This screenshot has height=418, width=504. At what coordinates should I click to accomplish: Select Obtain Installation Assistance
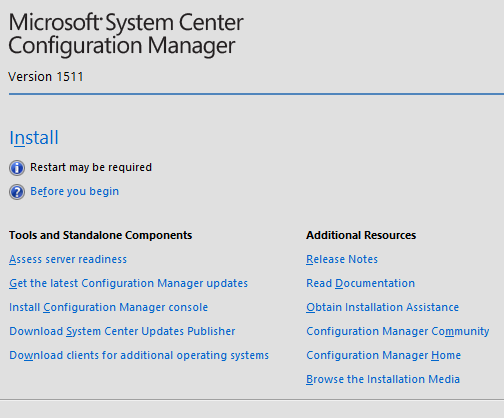point(383,307)
